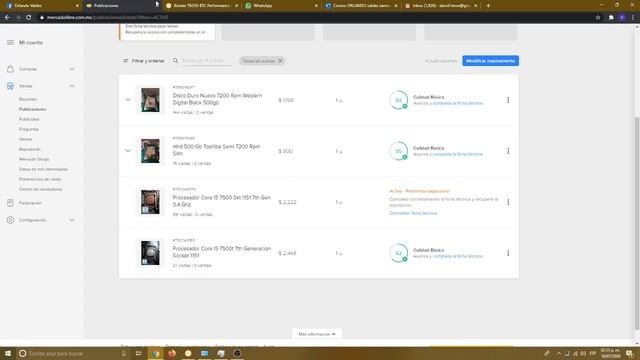Image resolution: width=640 pixels, height=360 pixels.
Task: Switch to the WhatsApp browser tab
Action: (281, 6)
